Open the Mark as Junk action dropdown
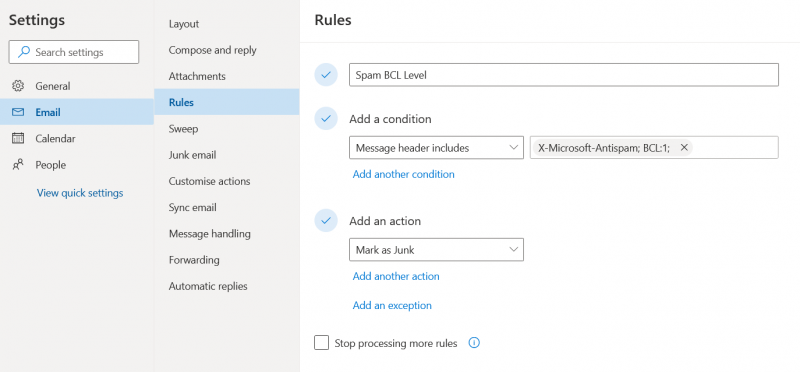800x372 pixels. (436, 250)
